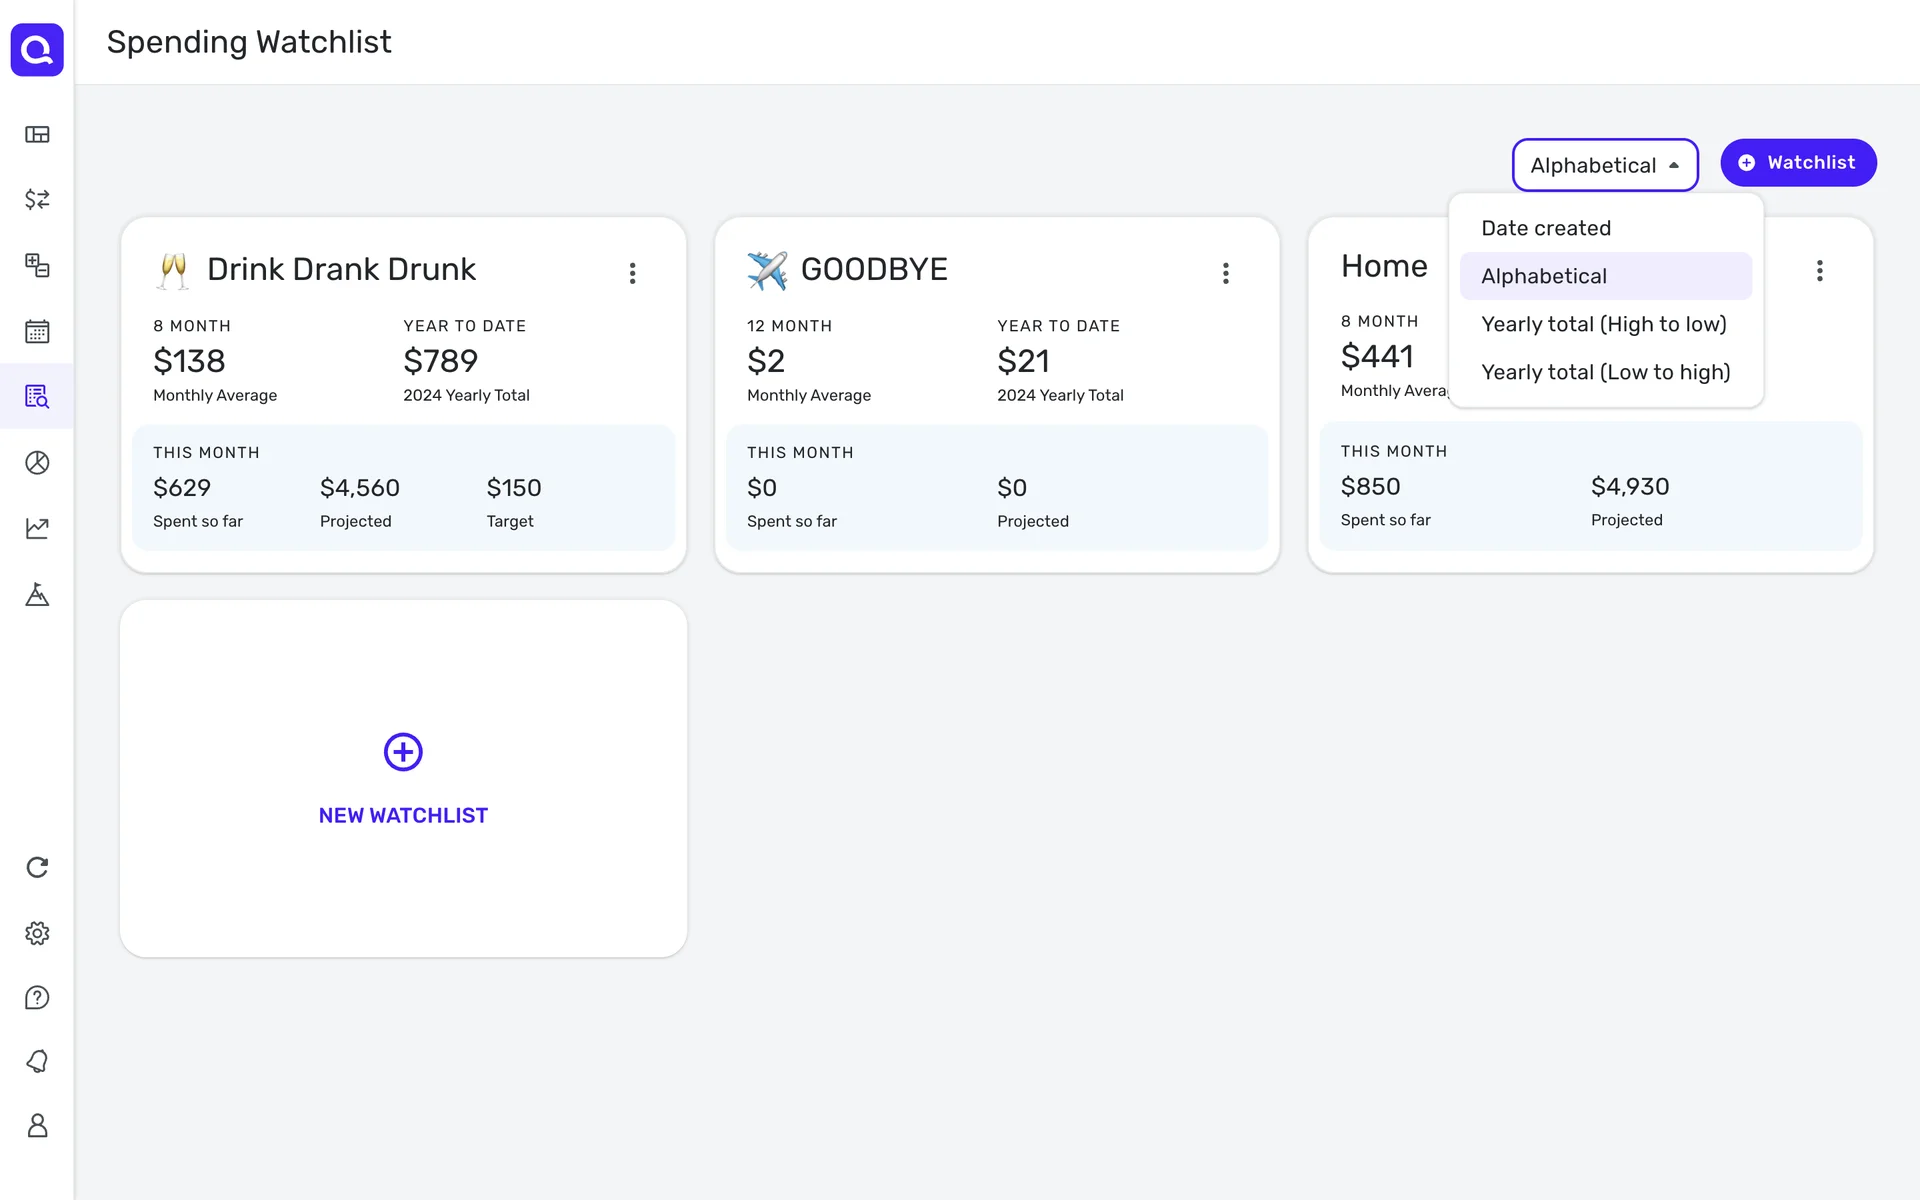The height and width of the screenshot is (1200, 1920).
Task: Open the user profile icon
Action: pos(37,1126)
